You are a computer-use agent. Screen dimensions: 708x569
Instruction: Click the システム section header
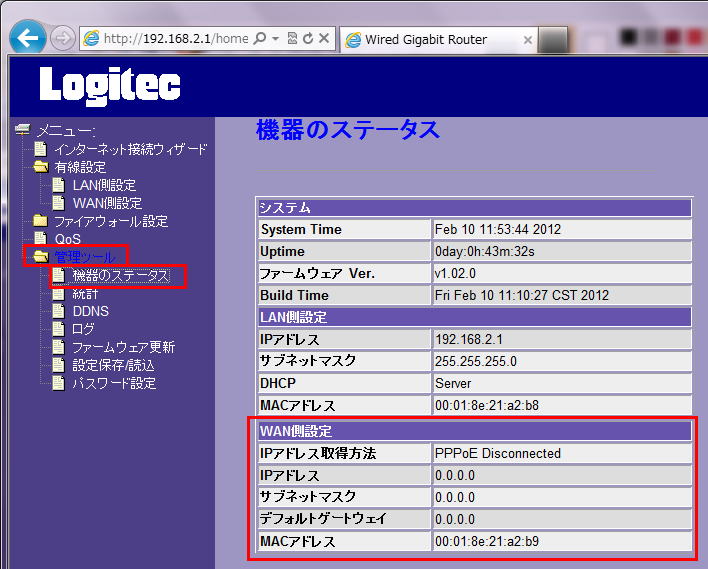475,208
